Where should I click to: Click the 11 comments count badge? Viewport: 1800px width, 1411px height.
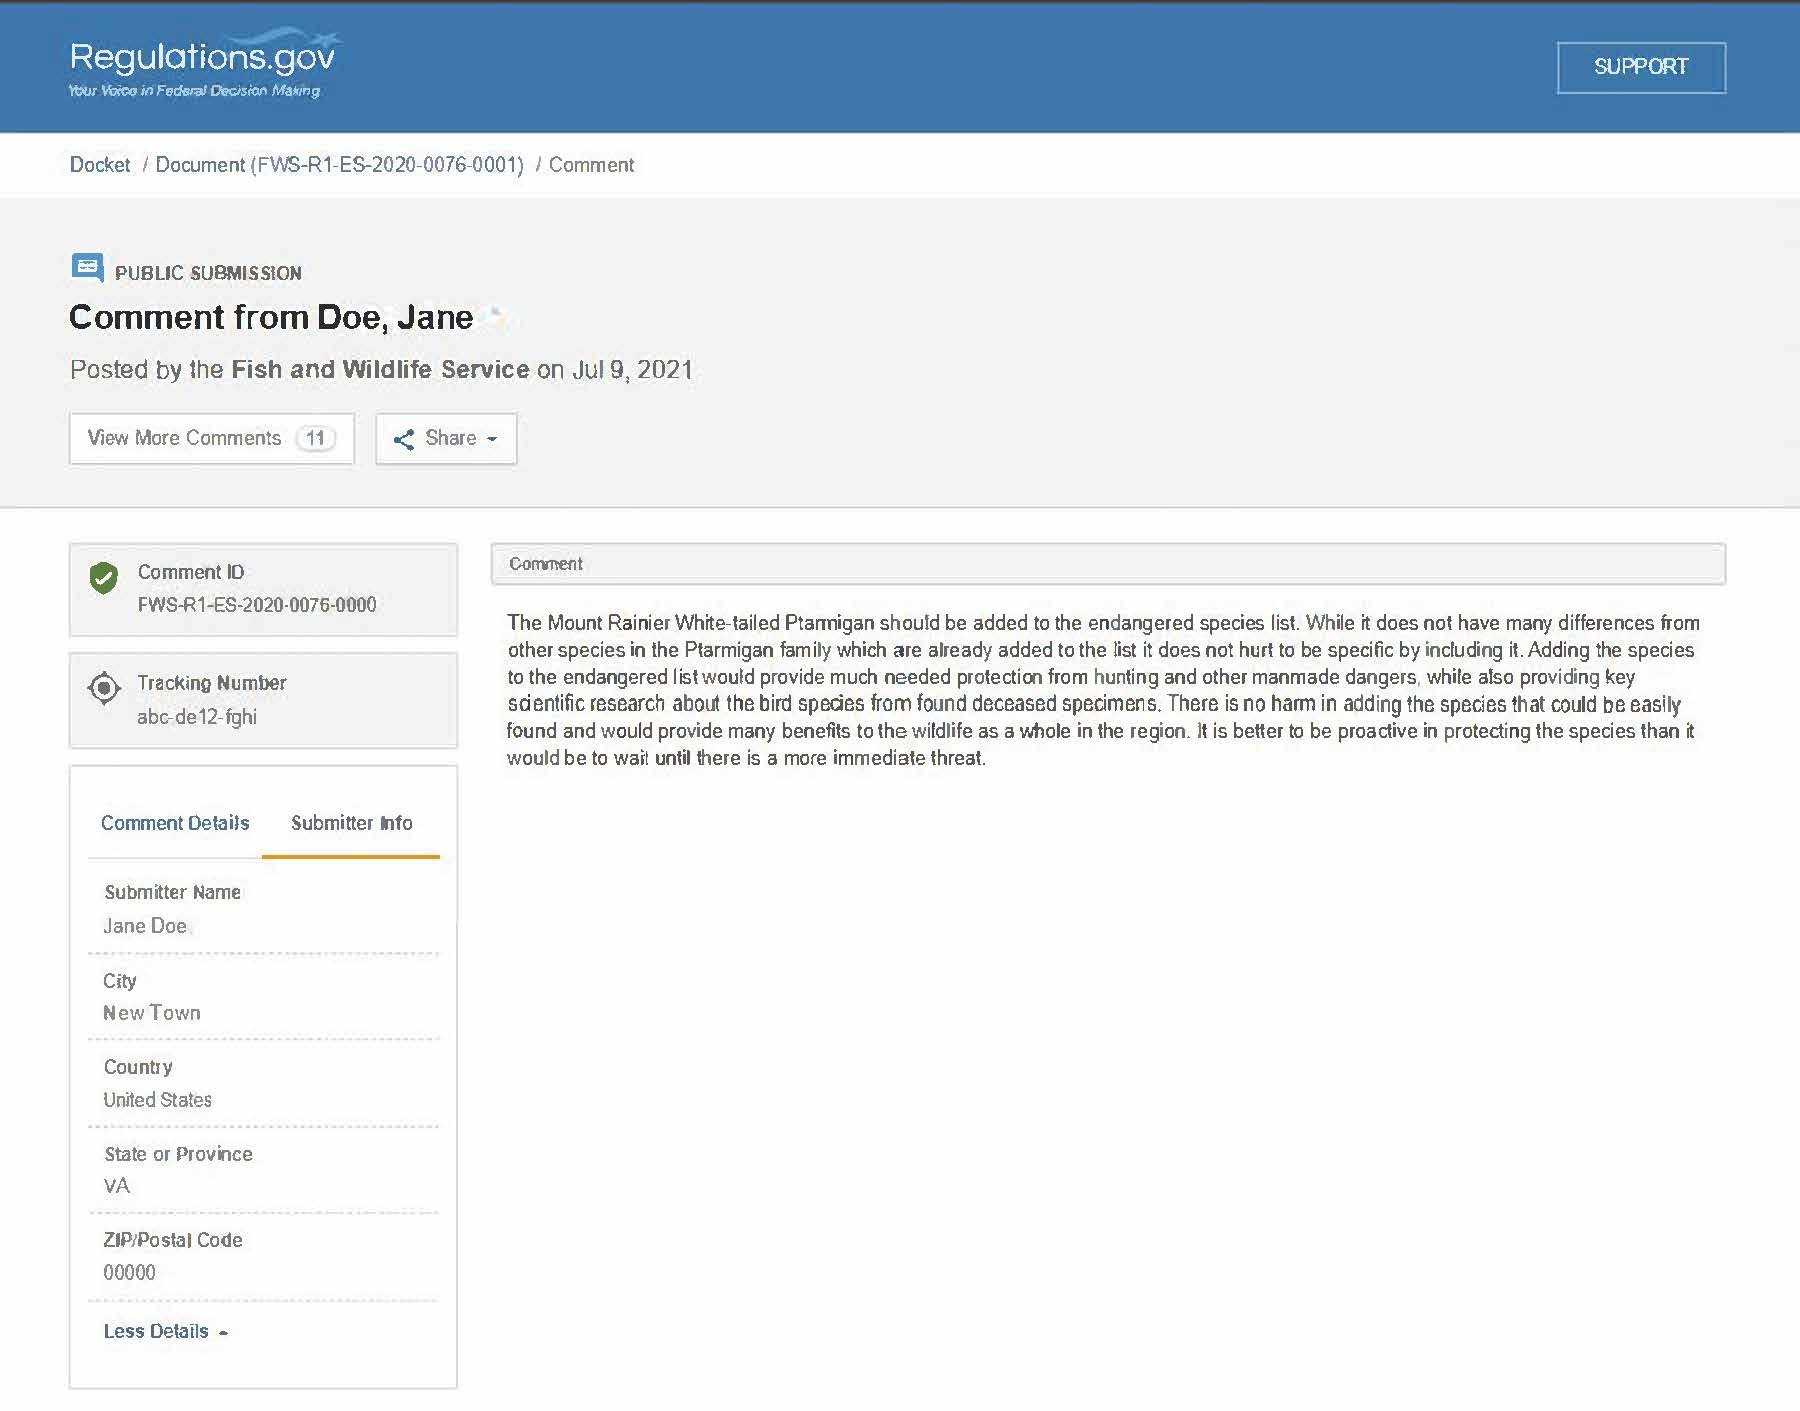pos(315,438)
